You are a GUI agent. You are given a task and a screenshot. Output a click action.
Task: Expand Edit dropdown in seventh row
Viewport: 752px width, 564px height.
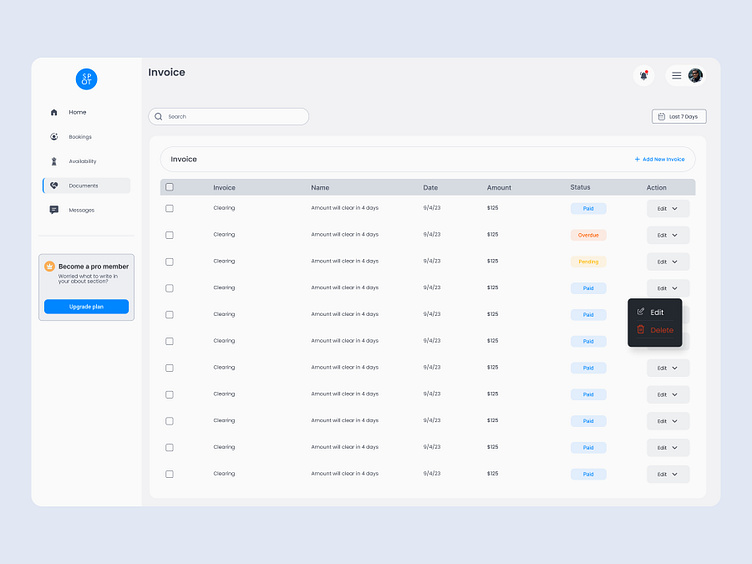coord(668,368)
